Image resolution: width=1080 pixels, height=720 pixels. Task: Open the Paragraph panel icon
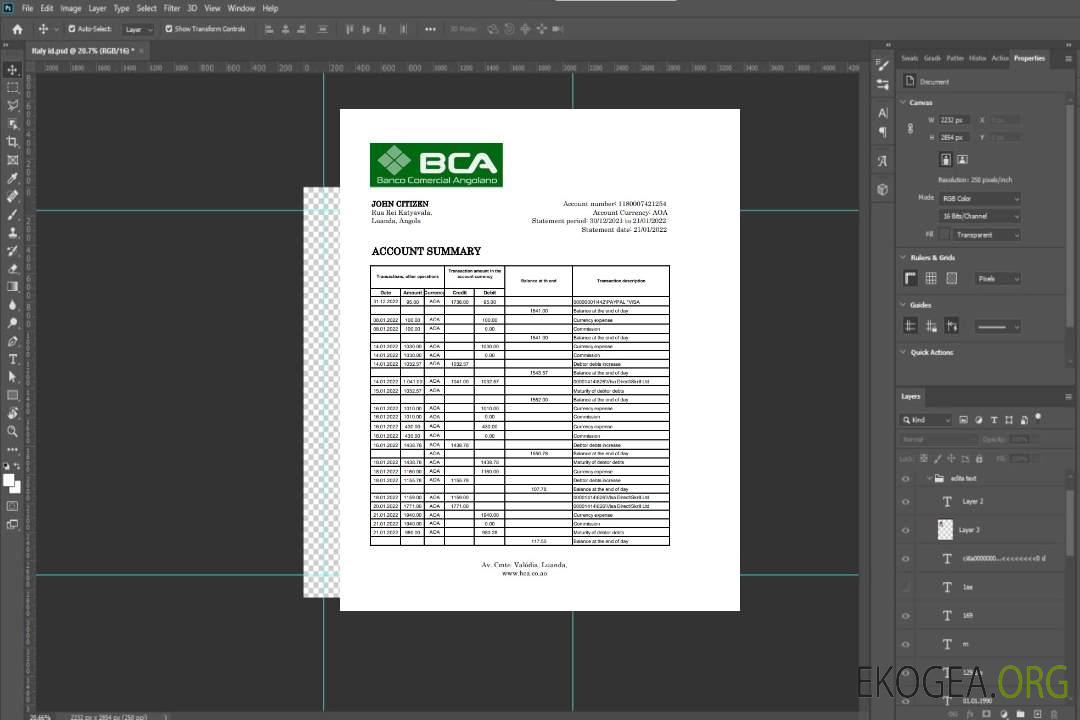882,132
